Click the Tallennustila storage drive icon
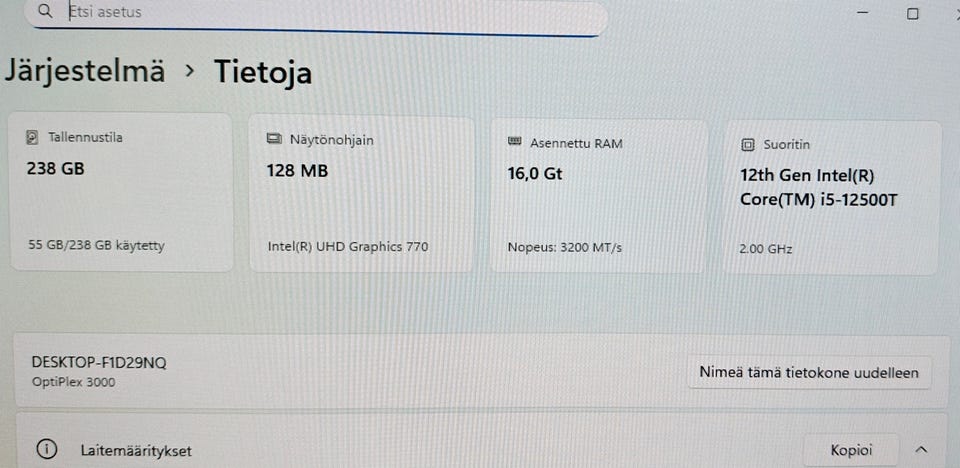Viewport: 960px width, 468px height. tap(33, 137)
